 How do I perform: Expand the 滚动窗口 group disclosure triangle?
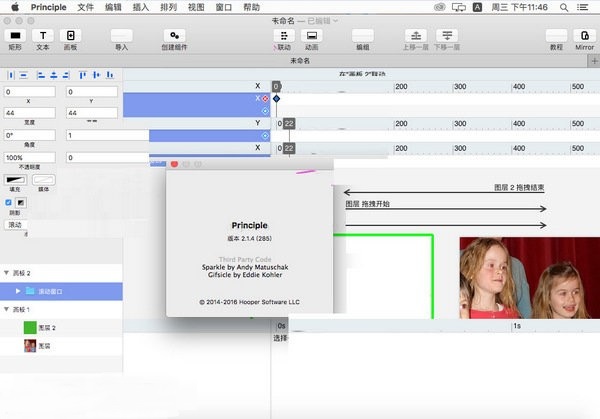(x=17, y=292)
